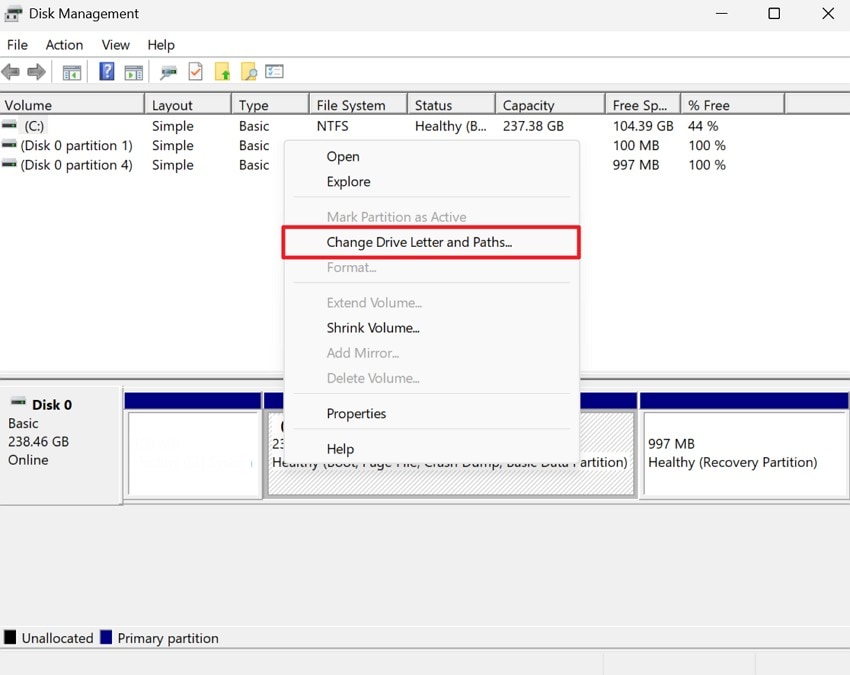Select the (Disk 0 partition 4) row
This screenshot has width=850, height=675.
click(x=76, y=165)
